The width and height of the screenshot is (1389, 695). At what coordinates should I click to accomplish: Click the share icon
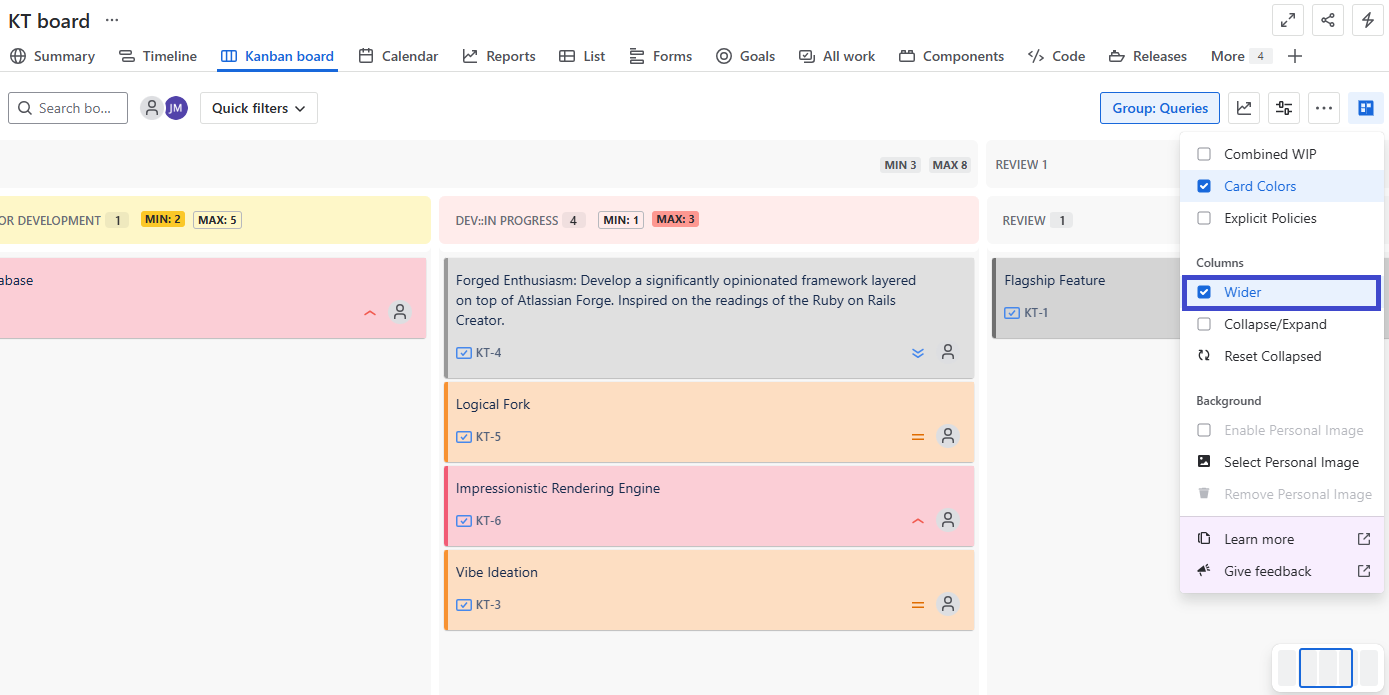click(x=1327, y=20)
